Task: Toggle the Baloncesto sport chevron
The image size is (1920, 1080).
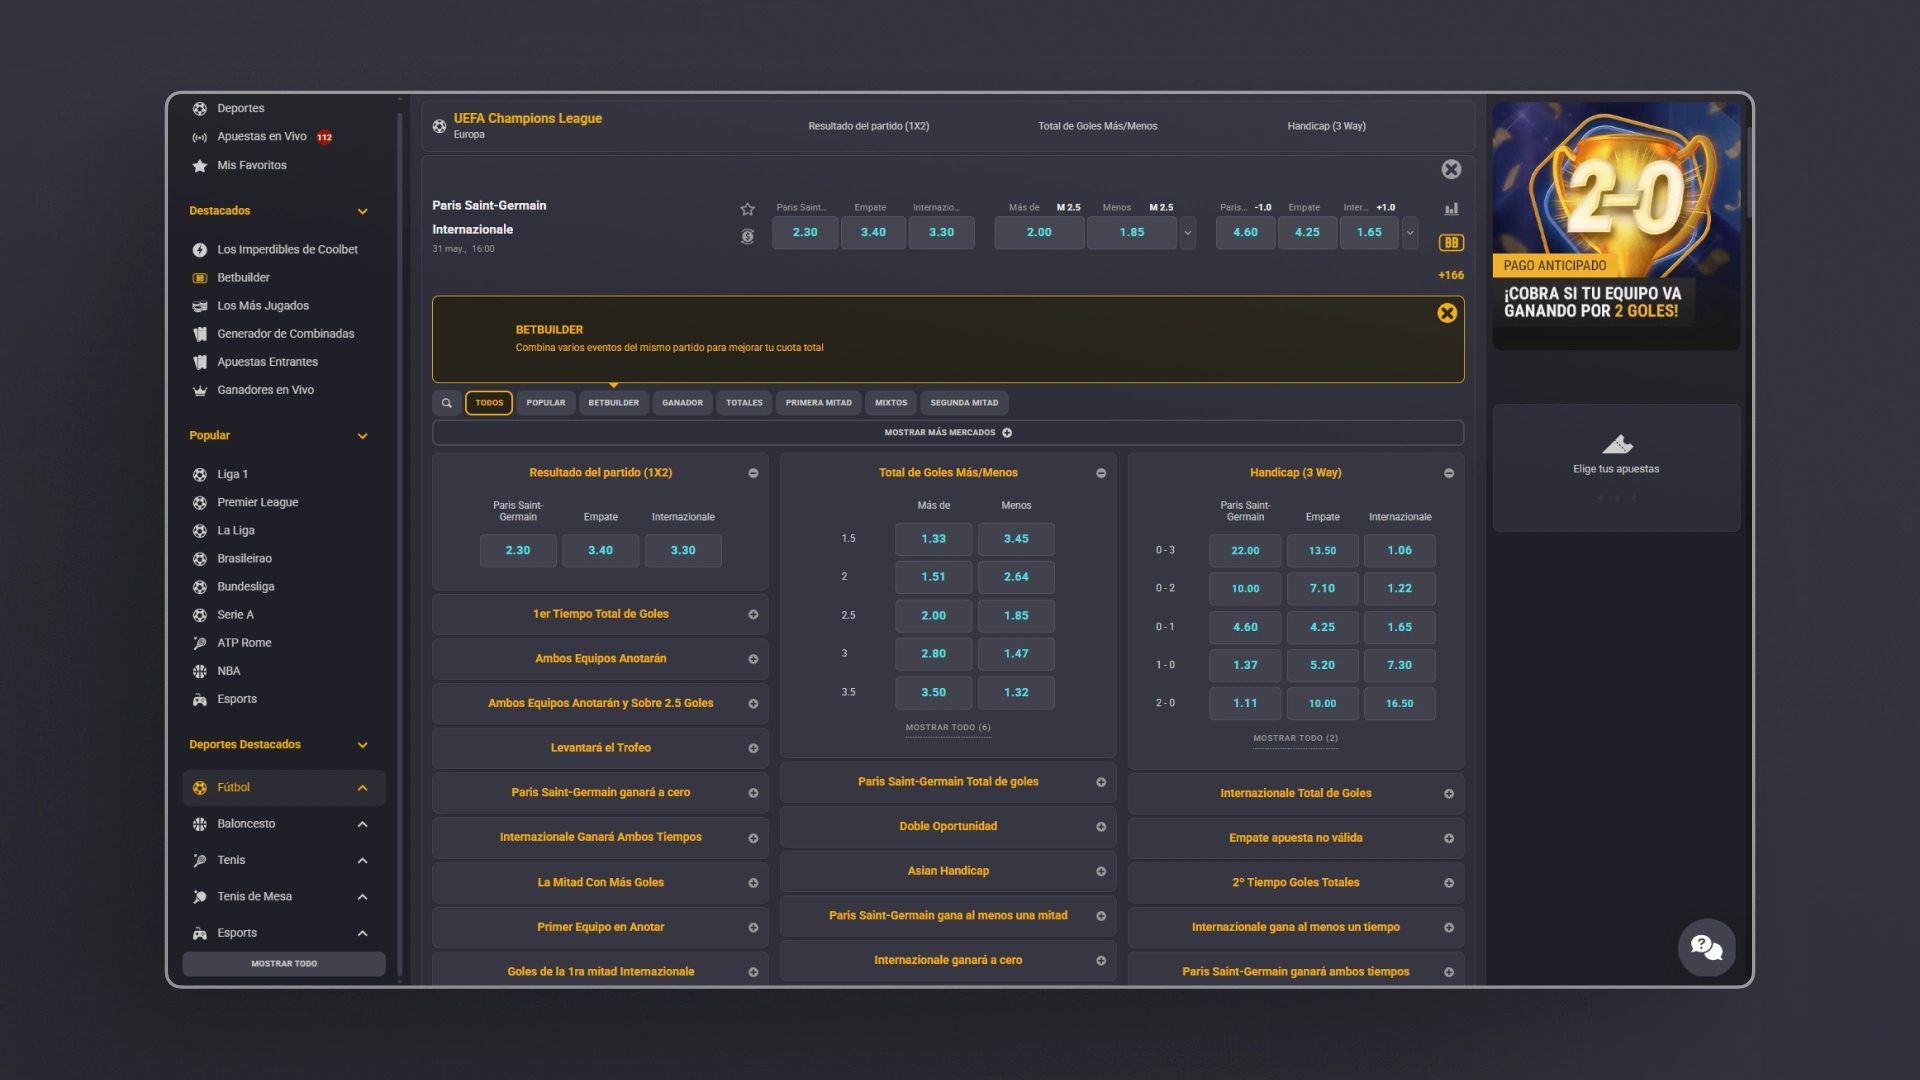Action: [x=363, y=824]
